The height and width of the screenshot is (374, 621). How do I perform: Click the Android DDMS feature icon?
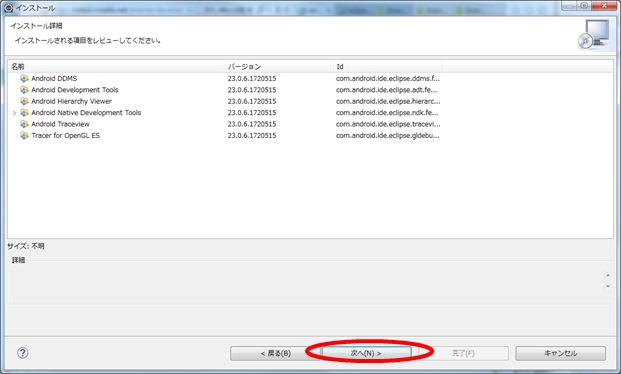[x=24, y=78]
